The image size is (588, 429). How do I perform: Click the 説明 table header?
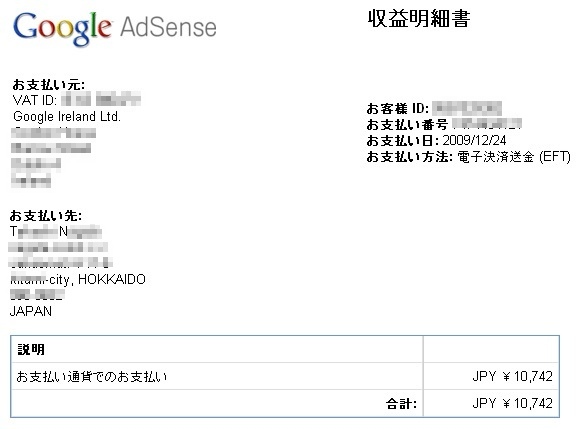point(31,350)
